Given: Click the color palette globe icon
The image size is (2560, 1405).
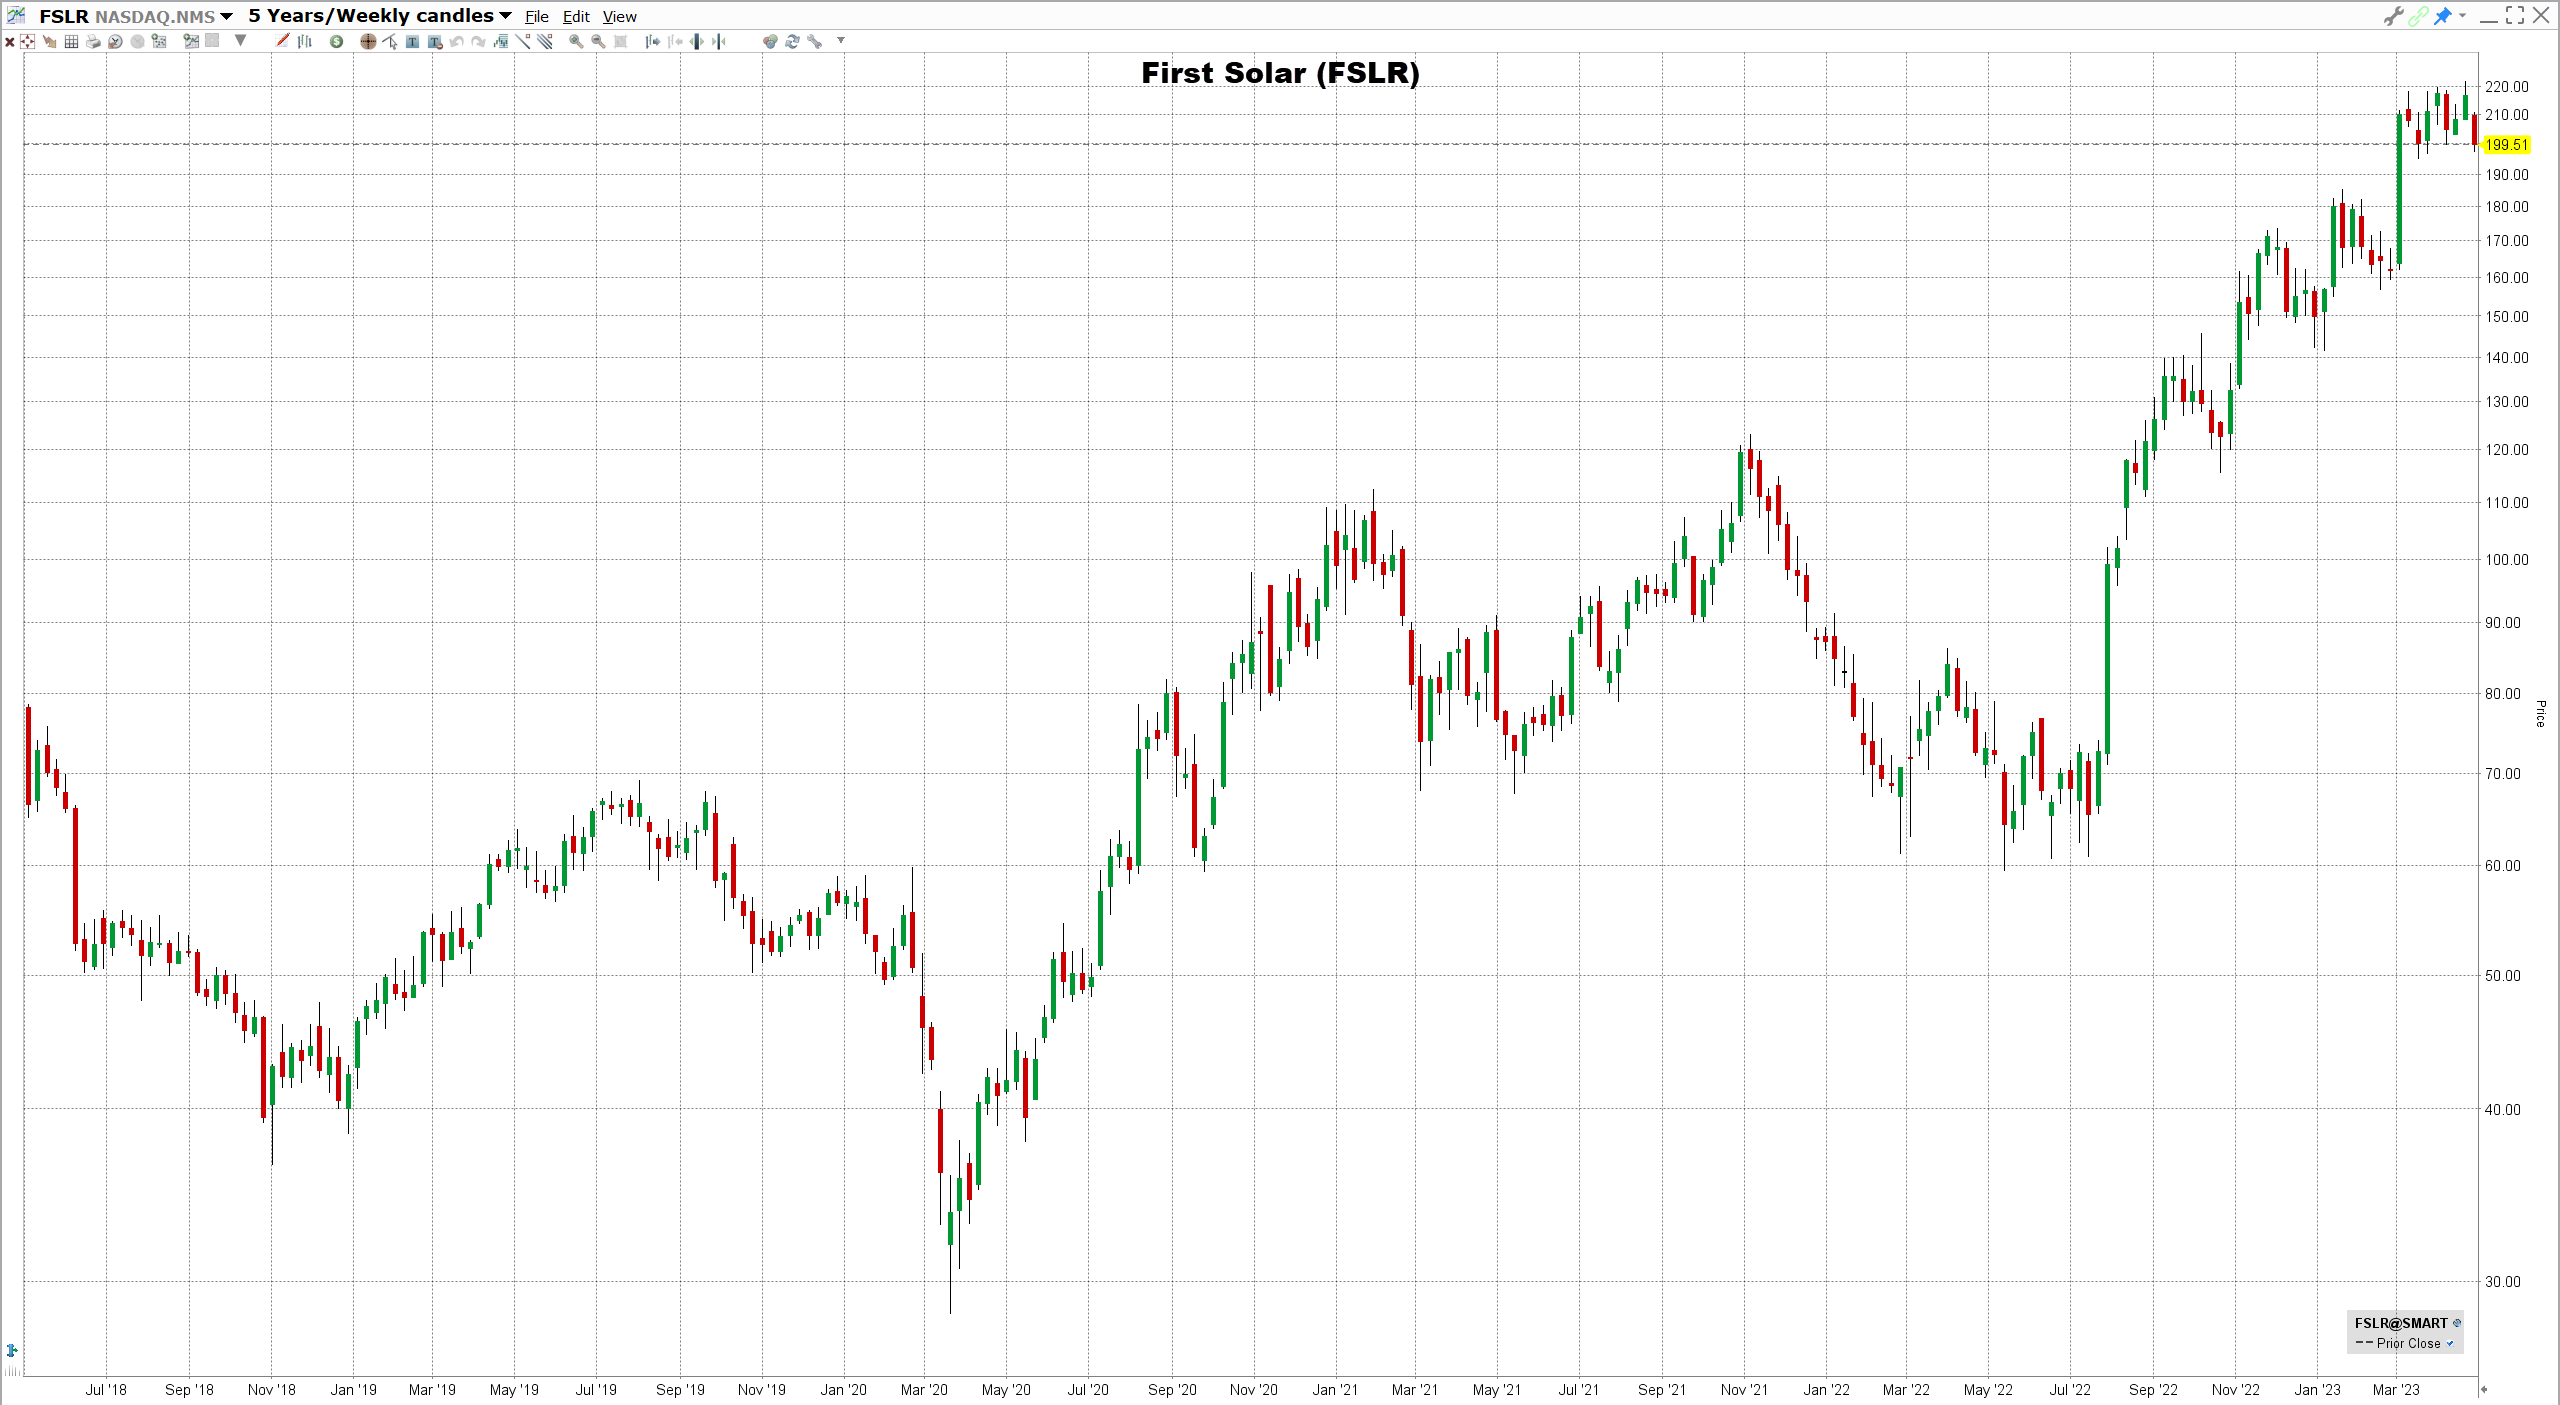Looking at the screenshot, I should pyautogui.click(x=769, y=41).
